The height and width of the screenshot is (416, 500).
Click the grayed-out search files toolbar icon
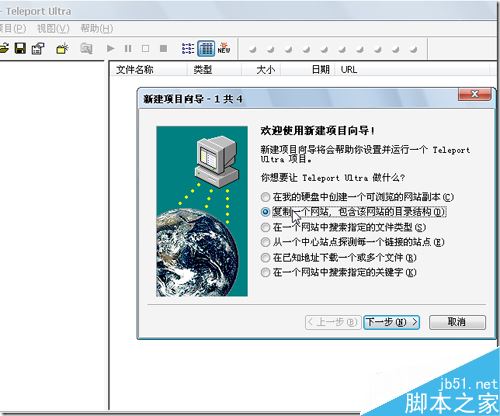(x=86, y=49)
